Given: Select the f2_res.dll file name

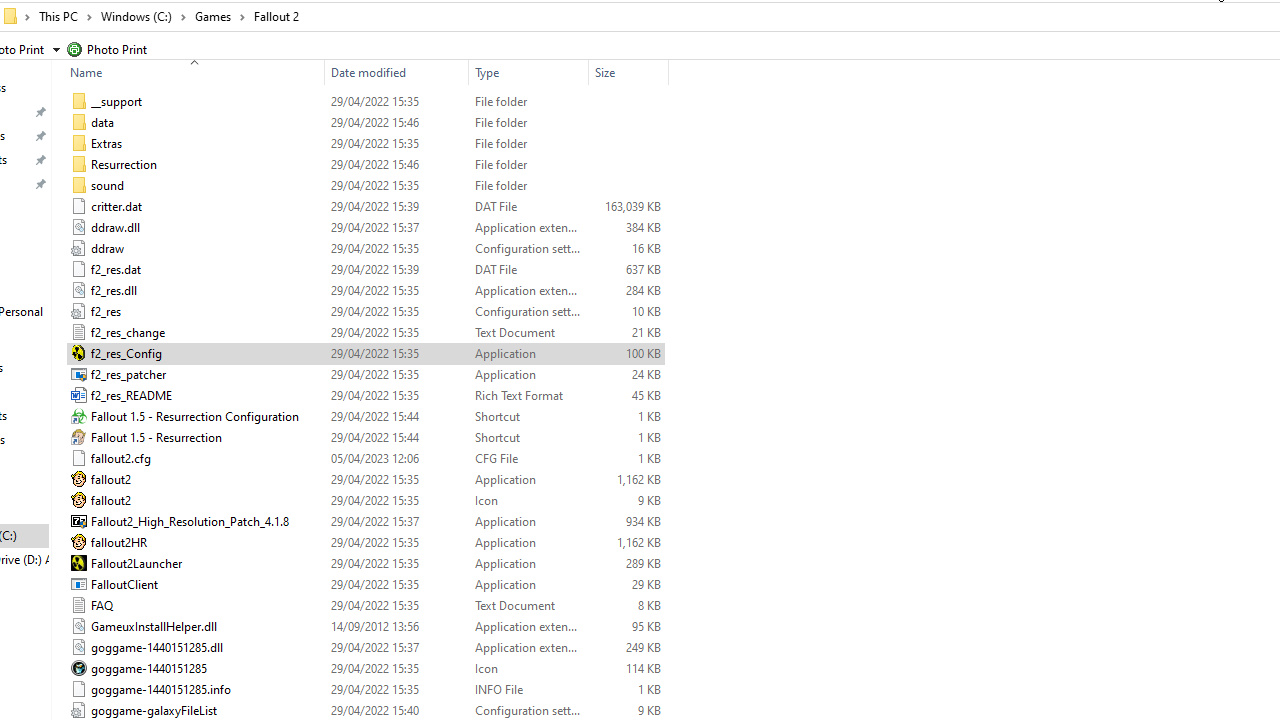Looking at the screenshot, I should point(114,290).
